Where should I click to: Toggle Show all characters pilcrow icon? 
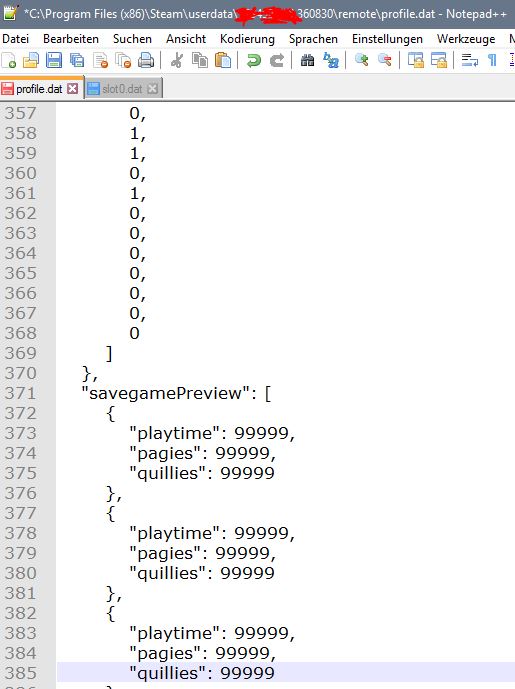493,60
